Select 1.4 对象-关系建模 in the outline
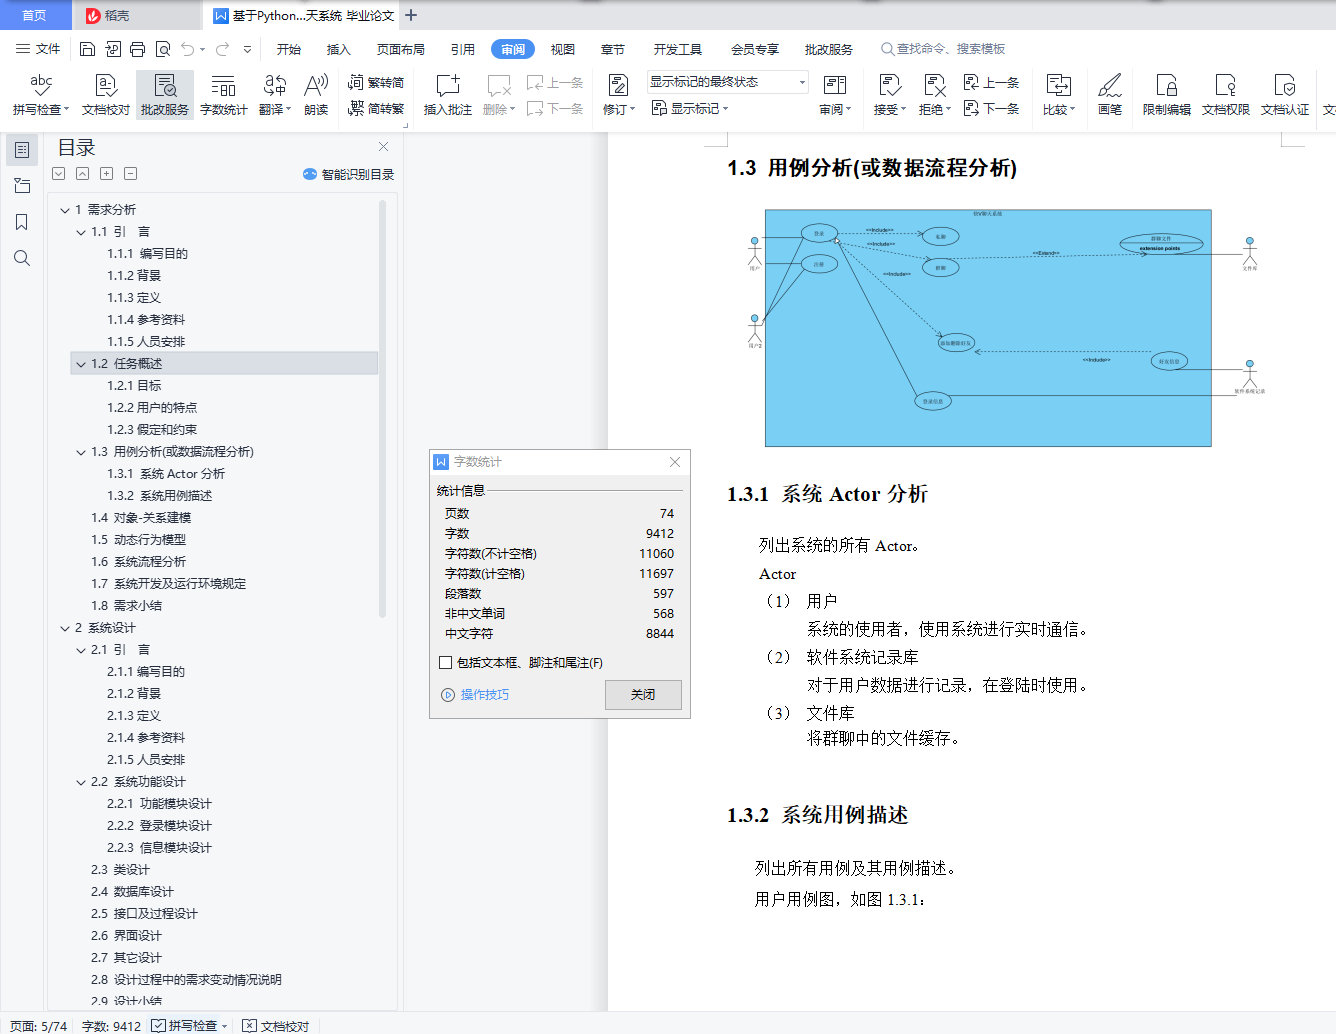The width and height of the screenshot is (1336, 1034). point(141,518)
